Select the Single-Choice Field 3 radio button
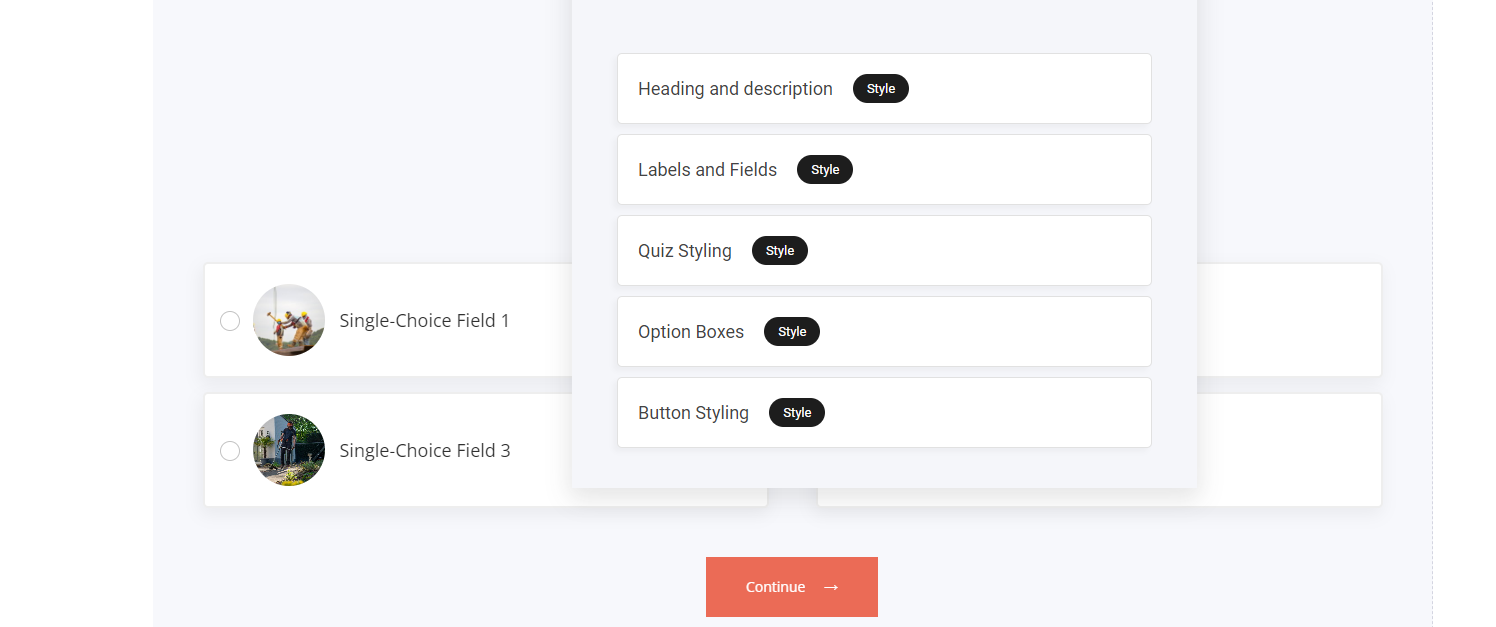 point(230,451)
